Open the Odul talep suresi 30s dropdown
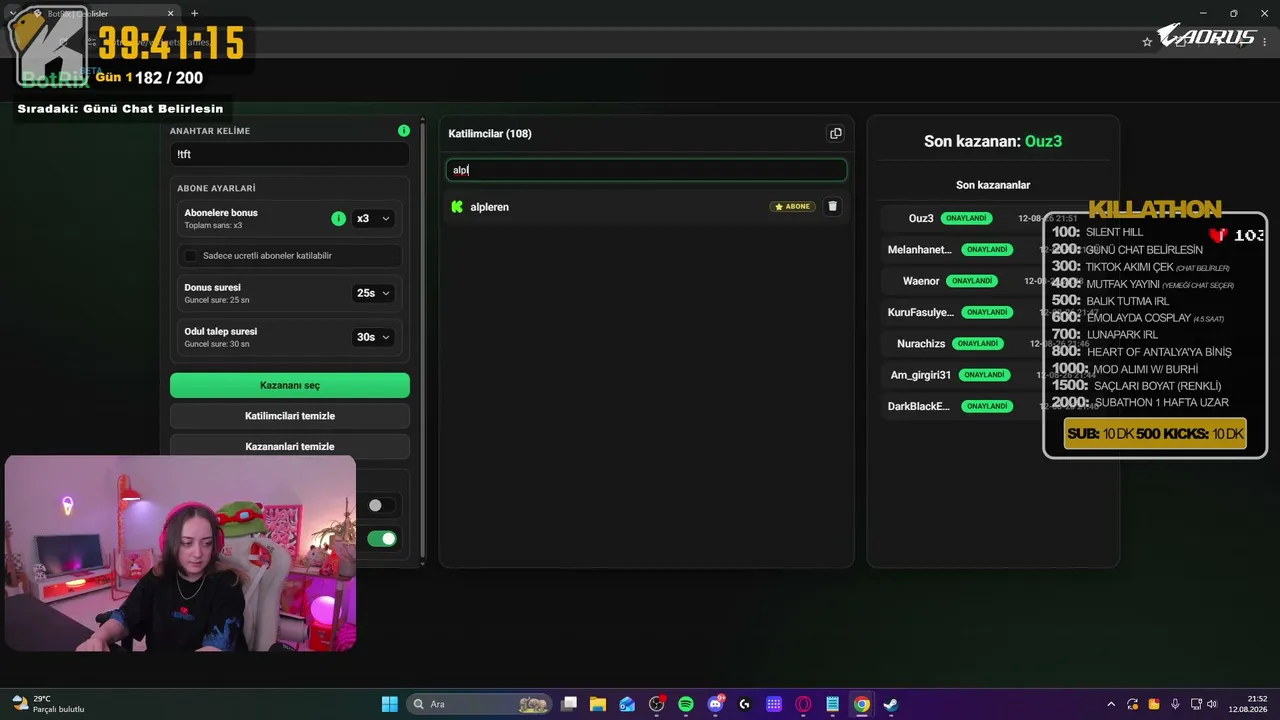The width and height of the screenshot is (1280, 720). [x=373, y=337]
